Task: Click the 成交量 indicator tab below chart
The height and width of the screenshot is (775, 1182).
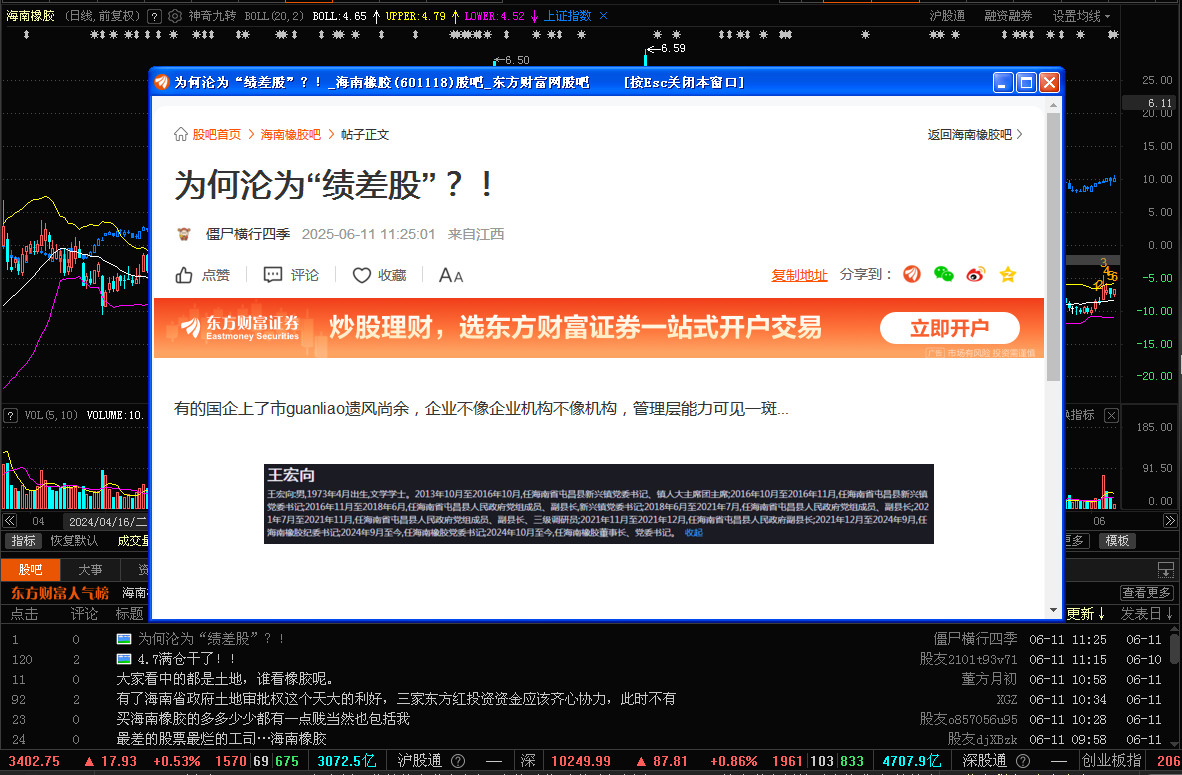Action: pos(133,541)
